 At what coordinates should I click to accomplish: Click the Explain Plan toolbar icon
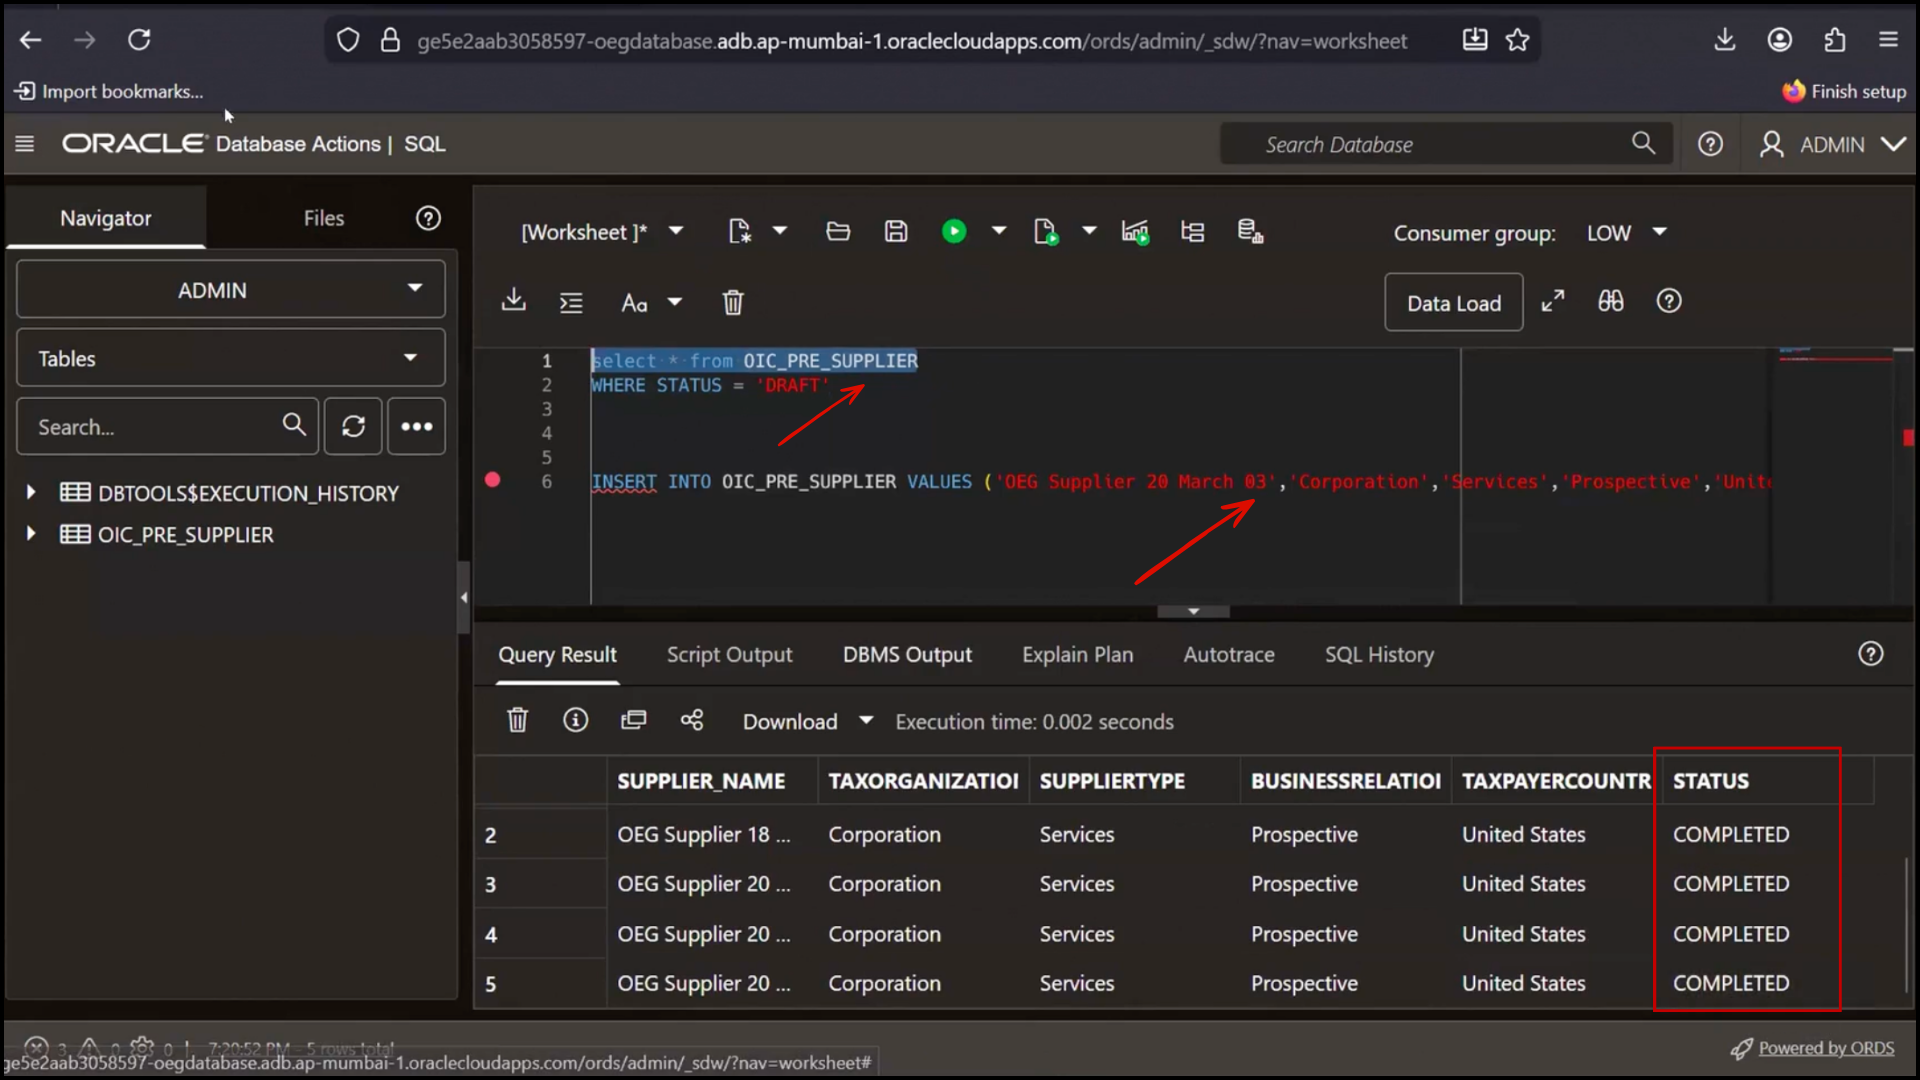[1135, 232]
